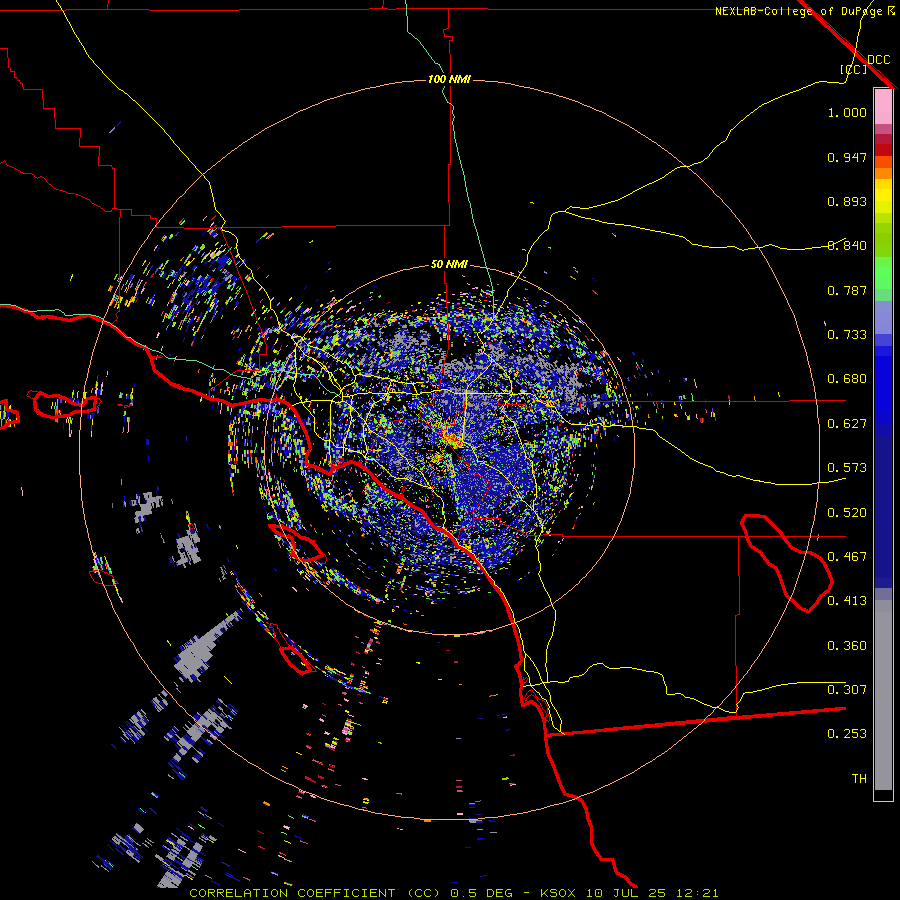Click the CORRELATION COEFFICIENT (CC) caption text
900x900 pixels.
pyautogui.click(x=315, y=893)
